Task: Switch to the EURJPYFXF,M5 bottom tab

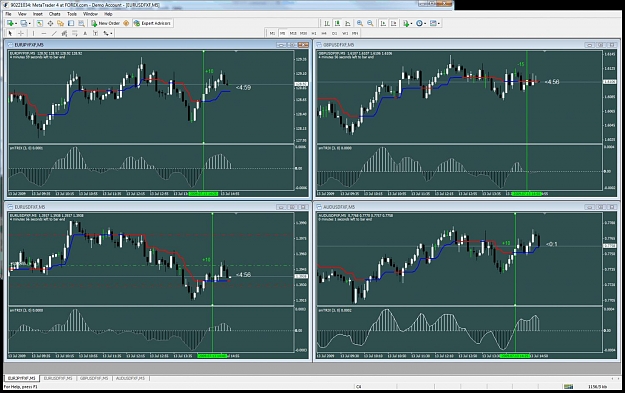Action: [x=22, y=378]
